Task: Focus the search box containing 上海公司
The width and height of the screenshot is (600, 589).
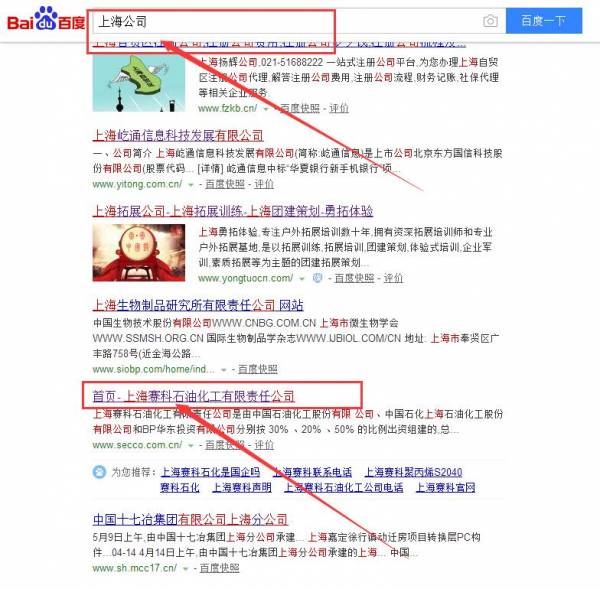Action: pos(287,21)
